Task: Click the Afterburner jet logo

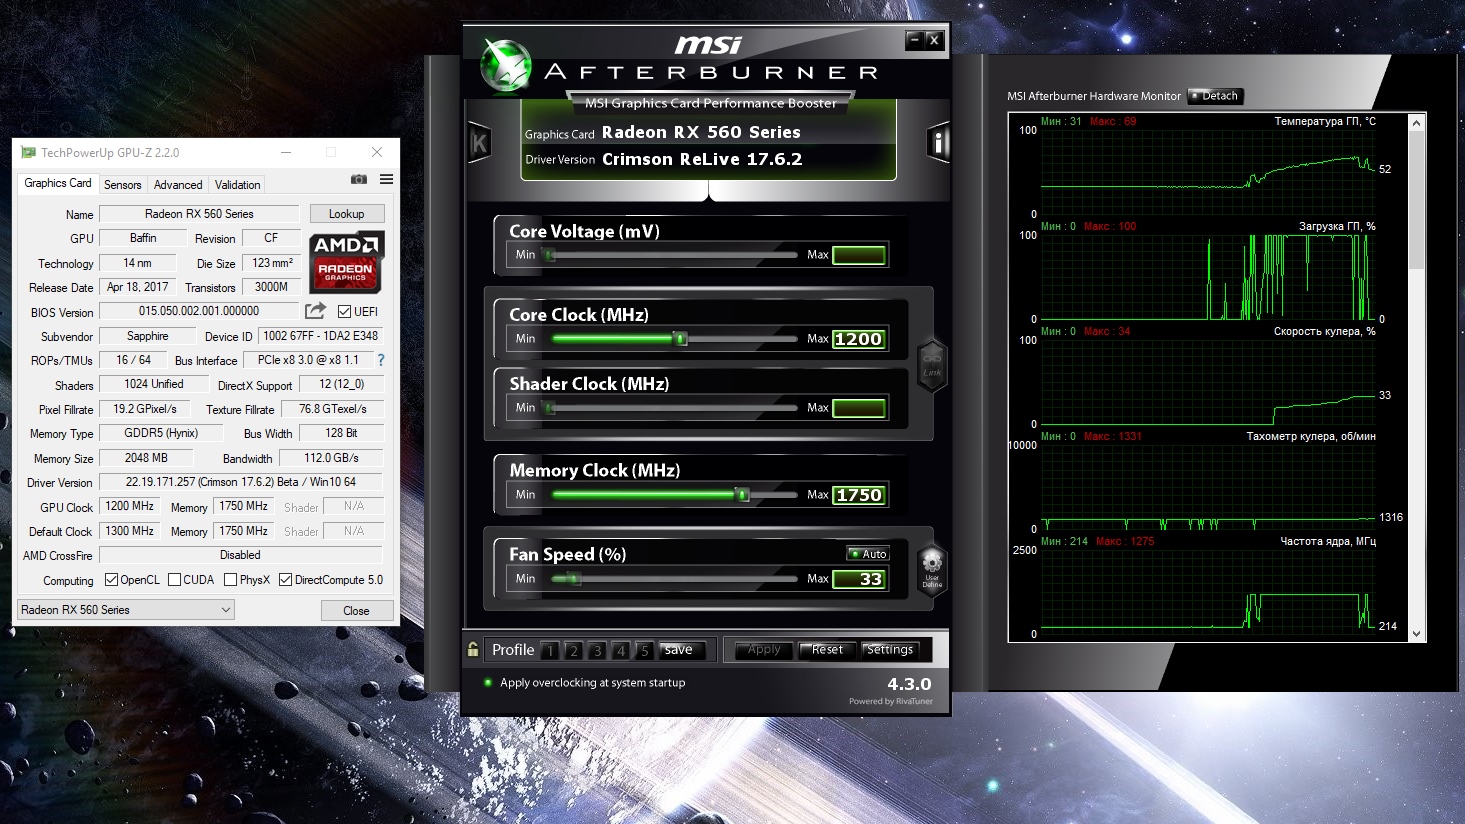Action: [x=505, y=65]
